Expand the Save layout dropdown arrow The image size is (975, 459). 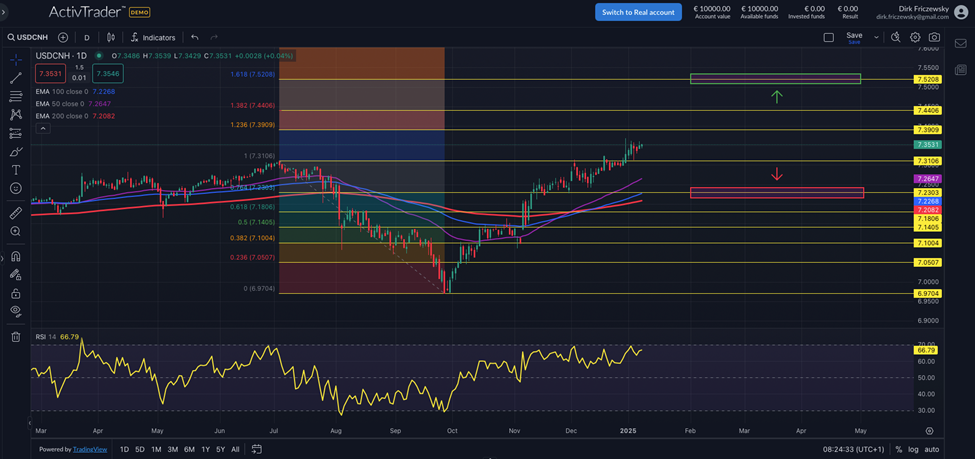tap(876, 37)
